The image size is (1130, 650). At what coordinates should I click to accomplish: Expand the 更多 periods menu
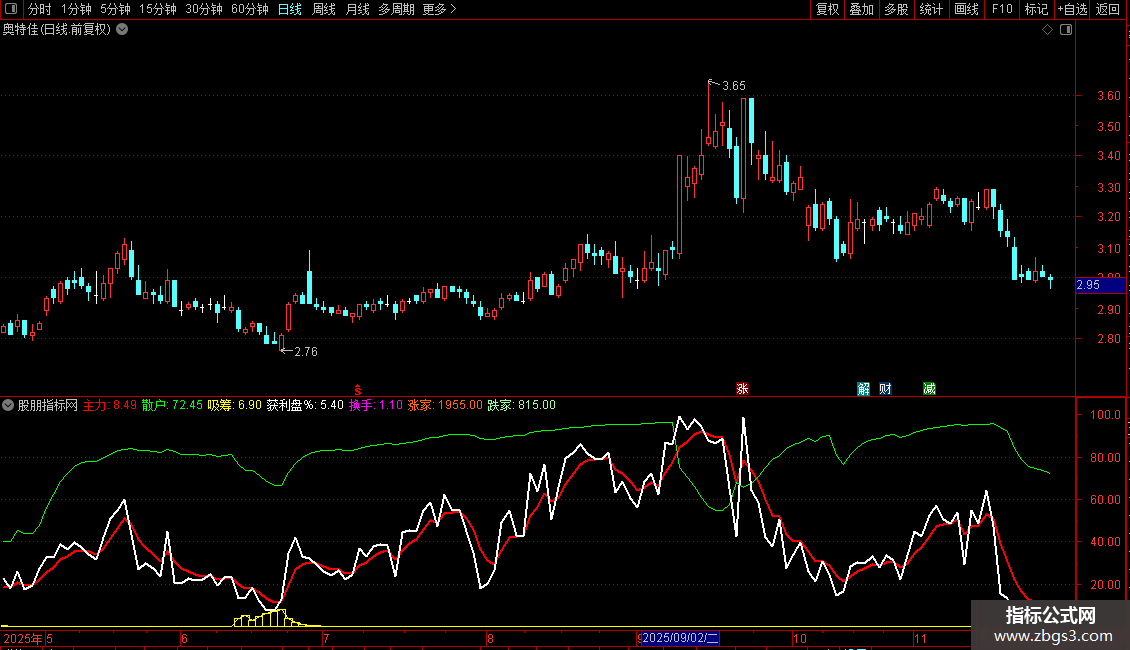(x=439, y=9)
